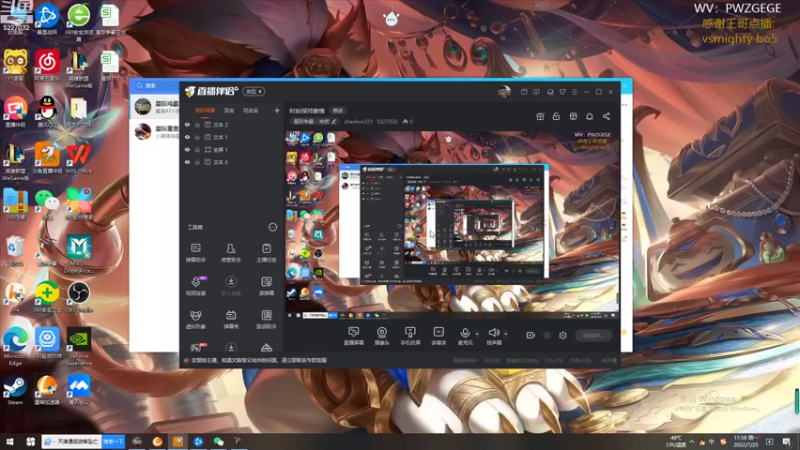
Task: Switch to the second scene tab
Action: coord(229,111)
